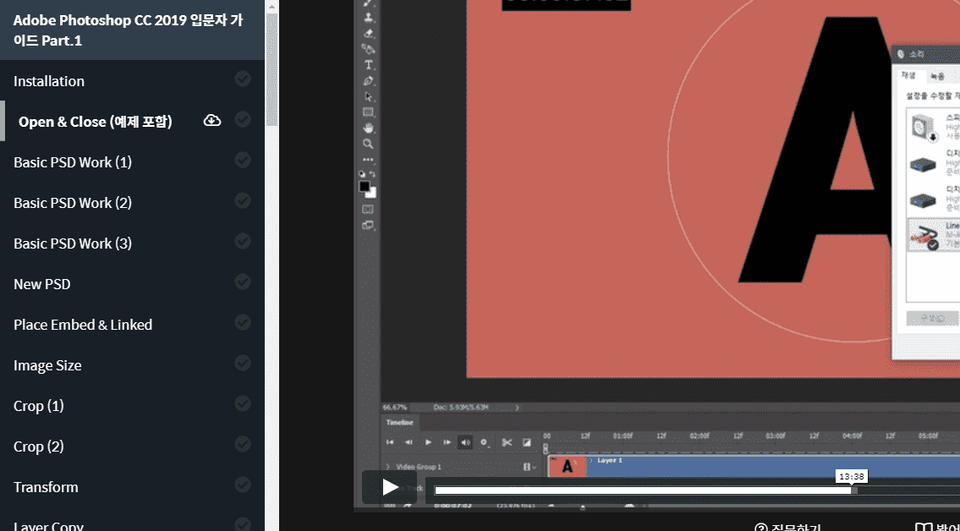960x531 pixels.
Task: Select the Pen tool
Action: pyautogui.click(x=369, y=81)
